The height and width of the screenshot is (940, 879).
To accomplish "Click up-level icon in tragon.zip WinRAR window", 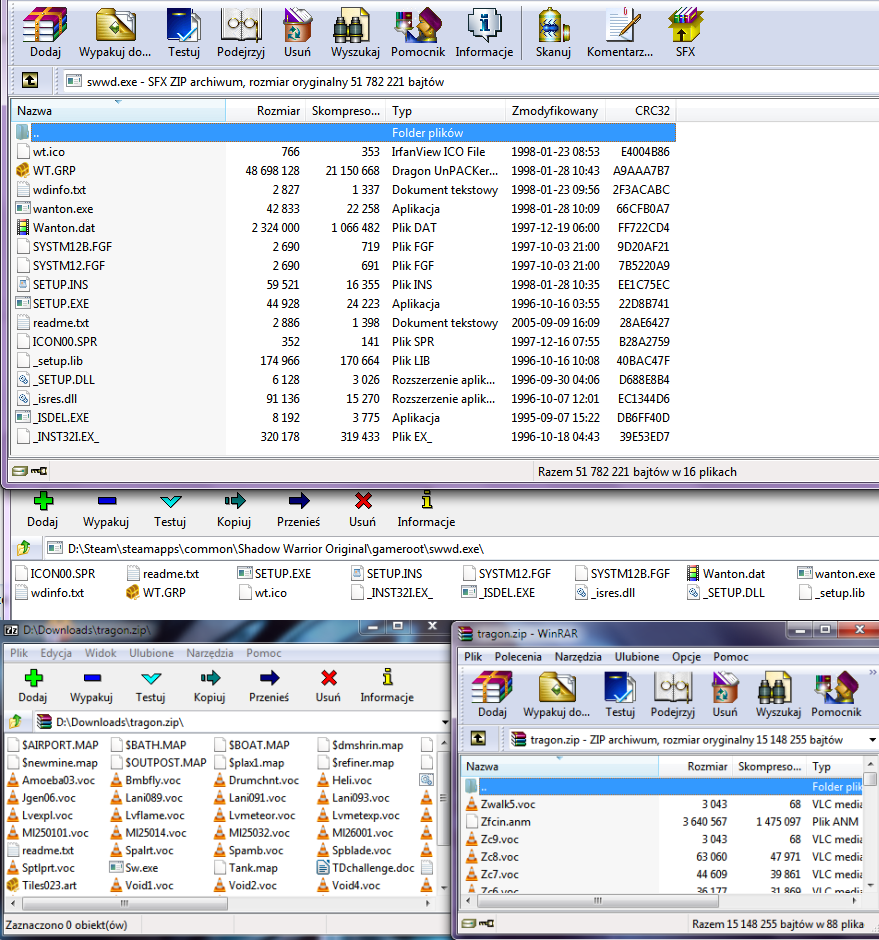I will [x=478, y=738].
